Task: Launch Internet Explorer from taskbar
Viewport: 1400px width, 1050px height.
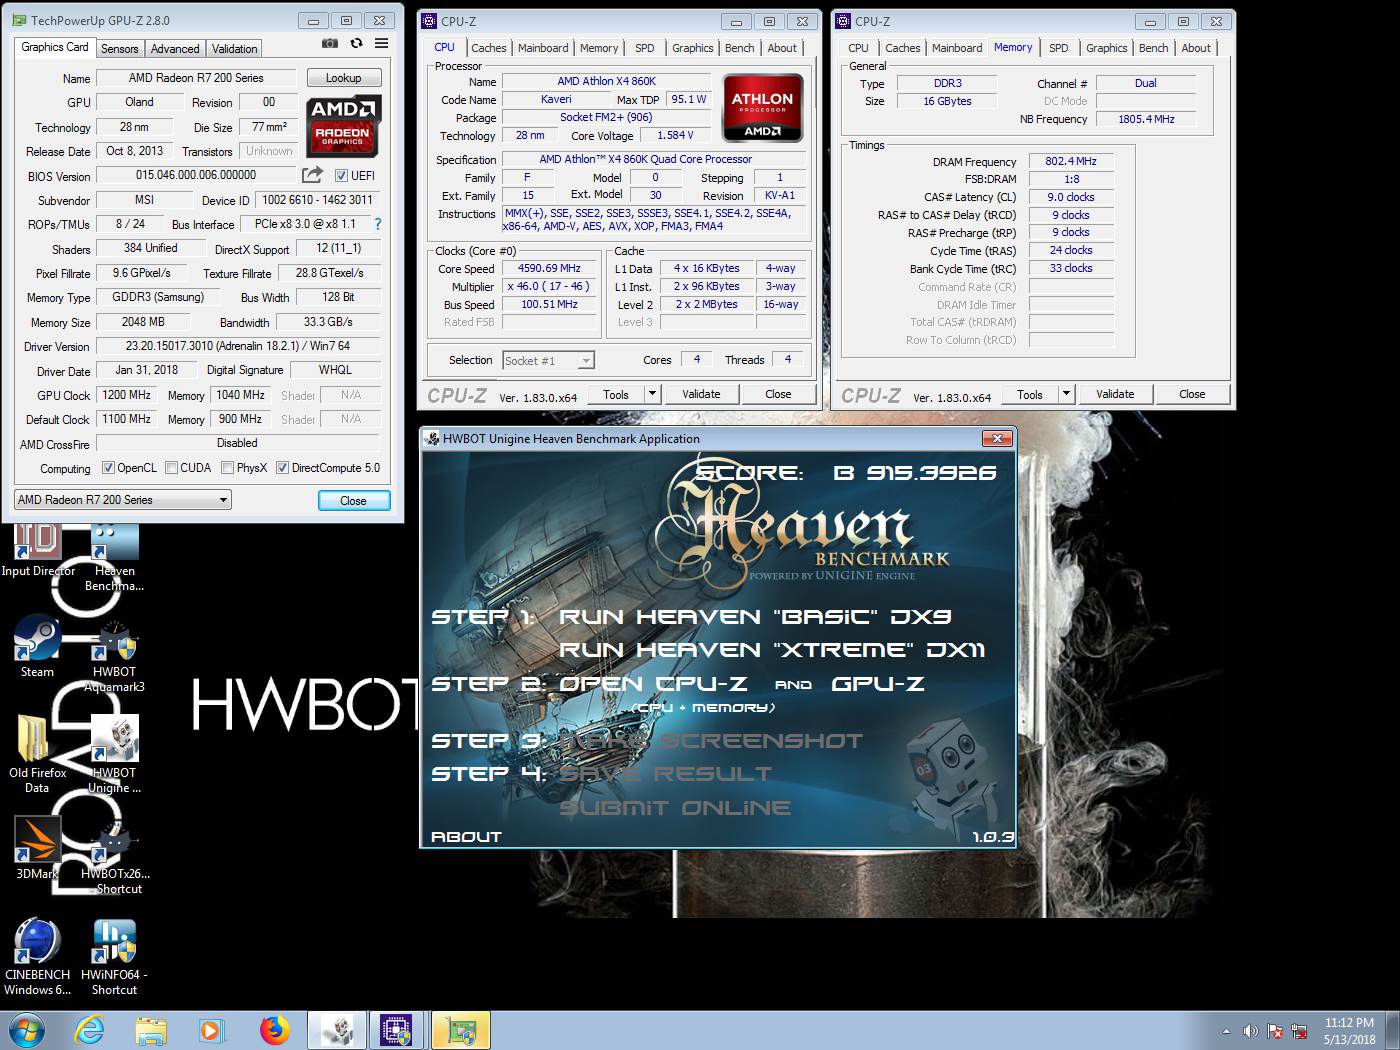Action: [90, 1030]
